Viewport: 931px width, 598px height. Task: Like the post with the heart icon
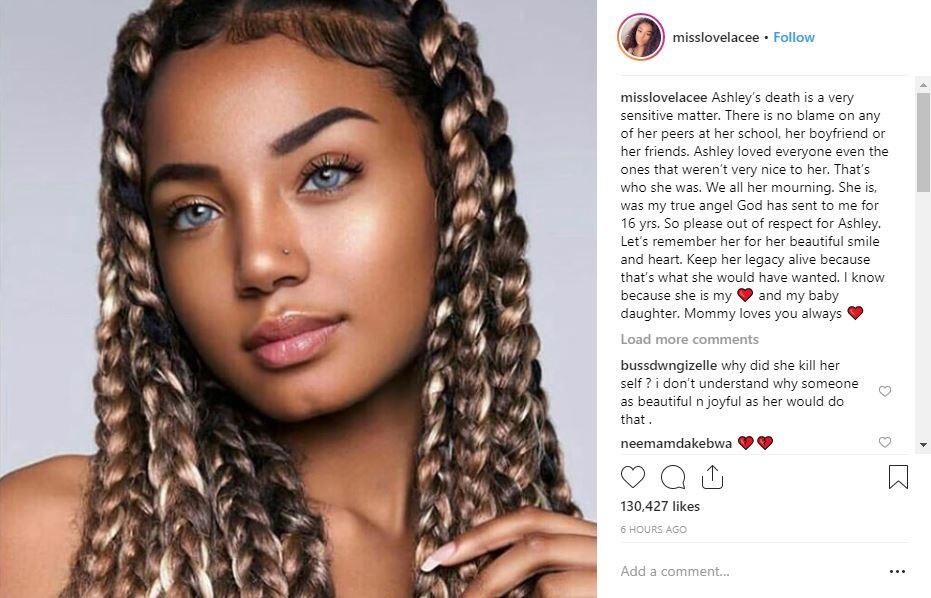tap(632, 477)
